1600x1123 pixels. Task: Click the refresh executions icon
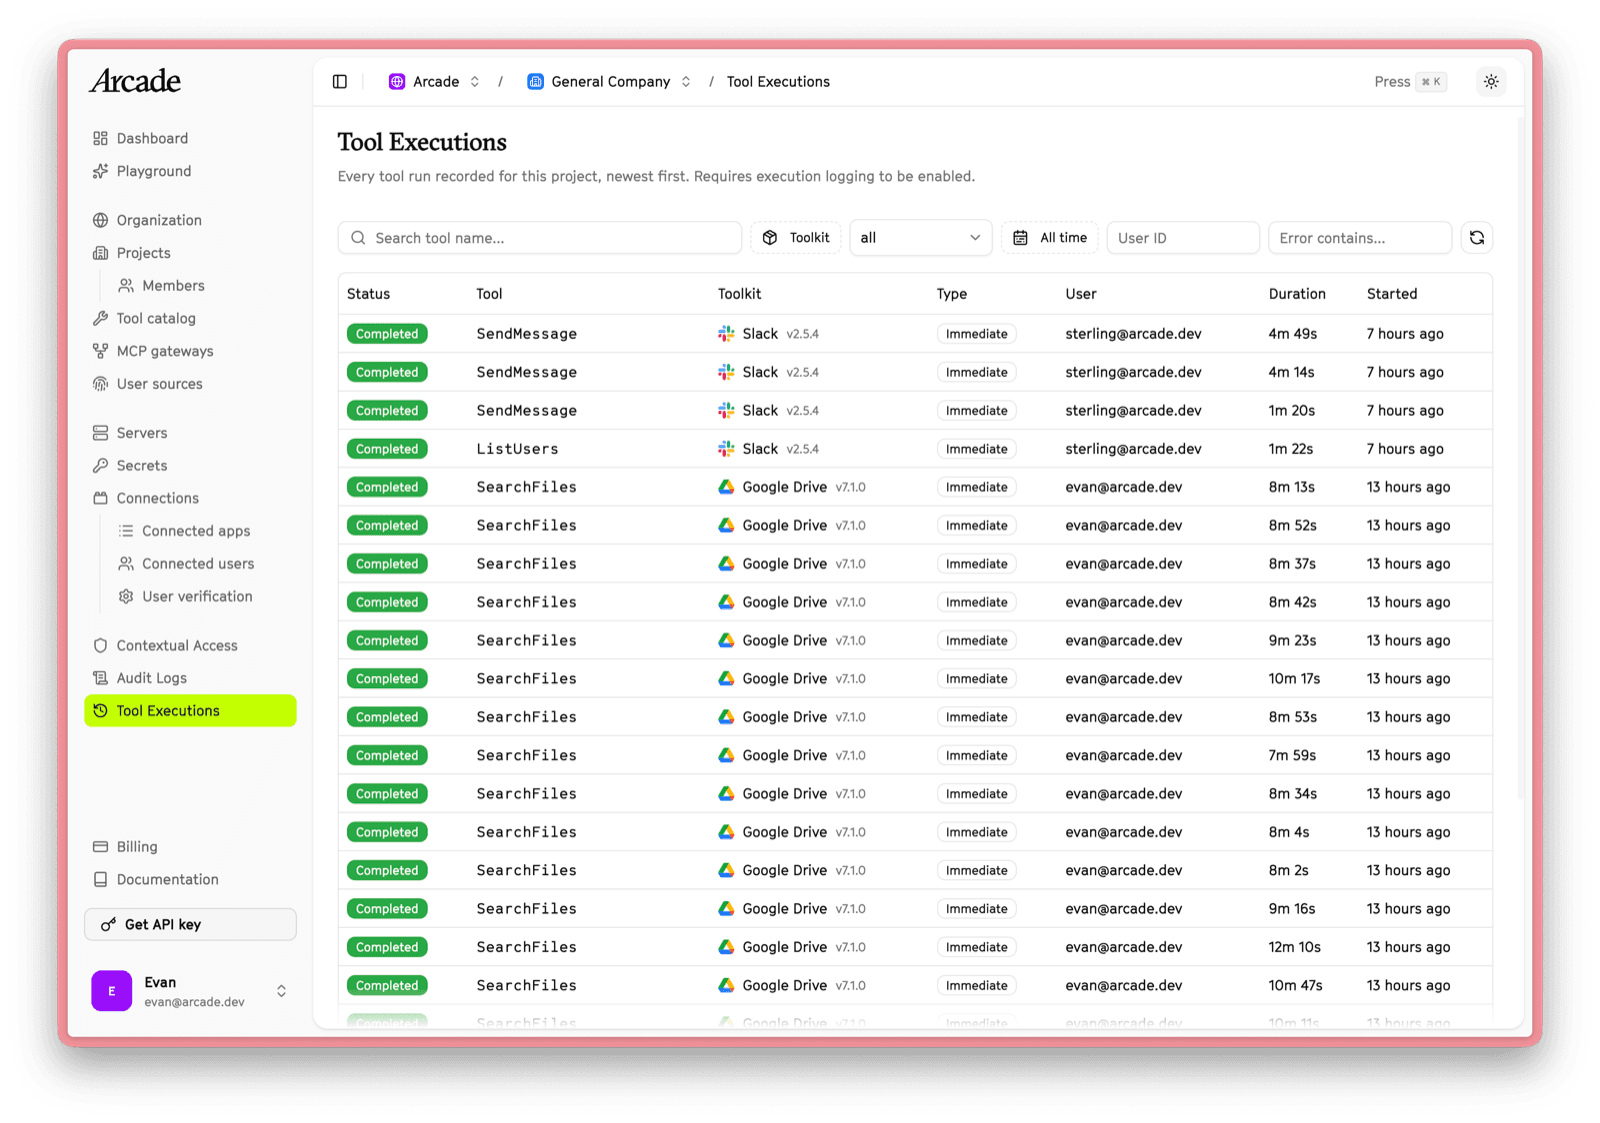point(1477,238)
